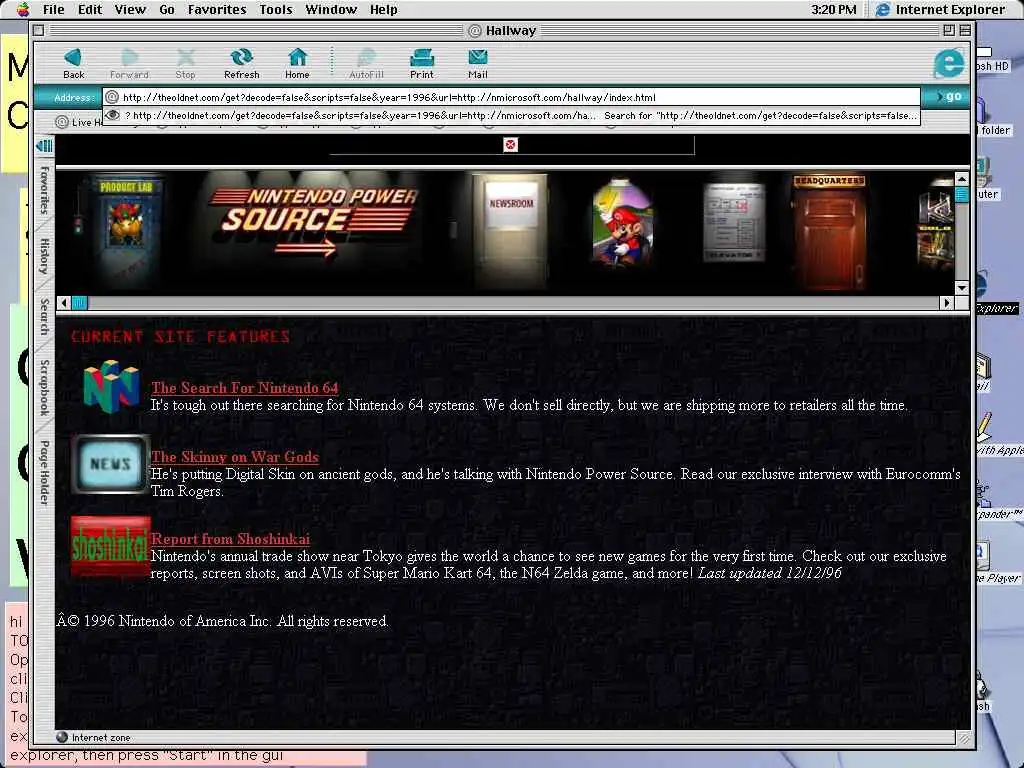Open 'The Skinny on War Gods' link
Image resolution: width=1024 pixels, height=768 pixels.
(x=234, y=457)
